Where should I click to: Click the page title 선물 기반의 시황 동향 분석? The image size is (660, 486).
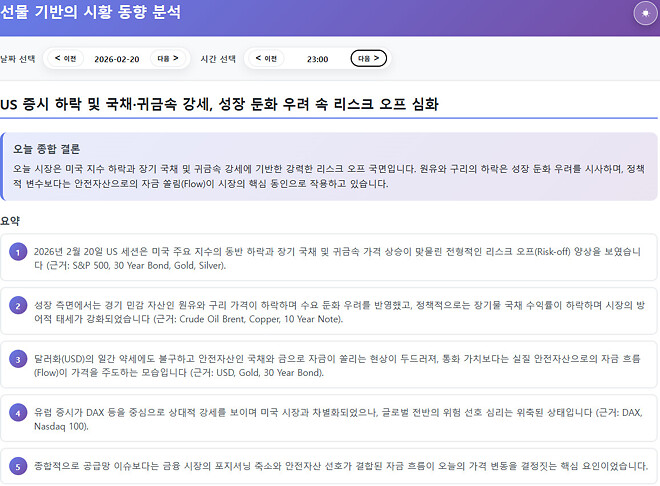tap(90, 11)
